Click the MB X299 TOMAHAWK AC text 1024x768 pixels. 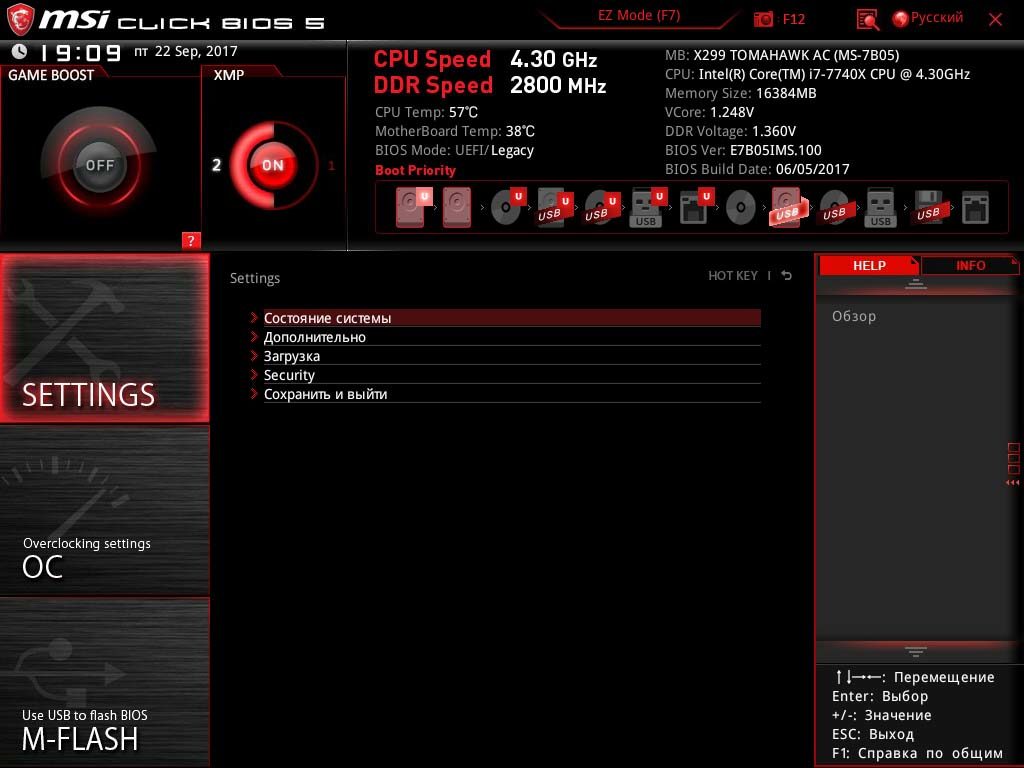(782, 56)
